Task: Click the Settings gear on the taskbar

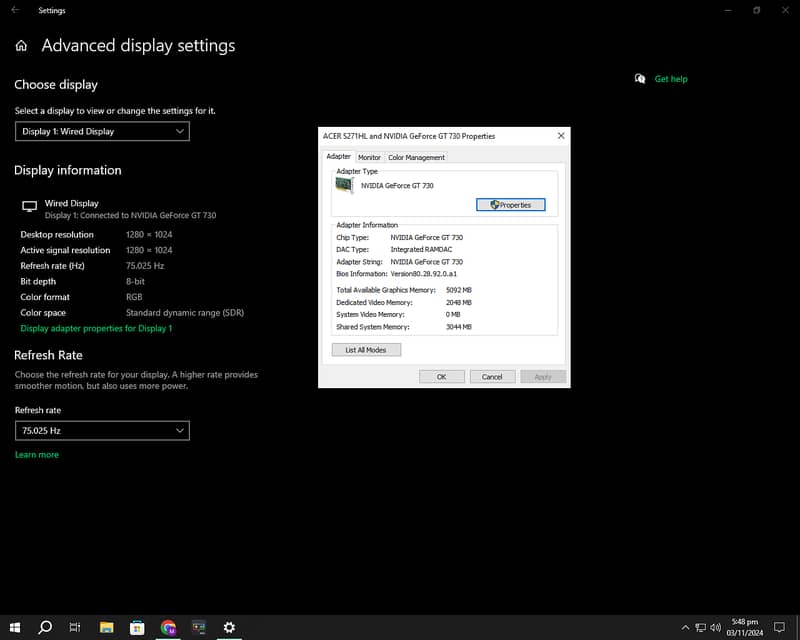Action: coord(229,627)
